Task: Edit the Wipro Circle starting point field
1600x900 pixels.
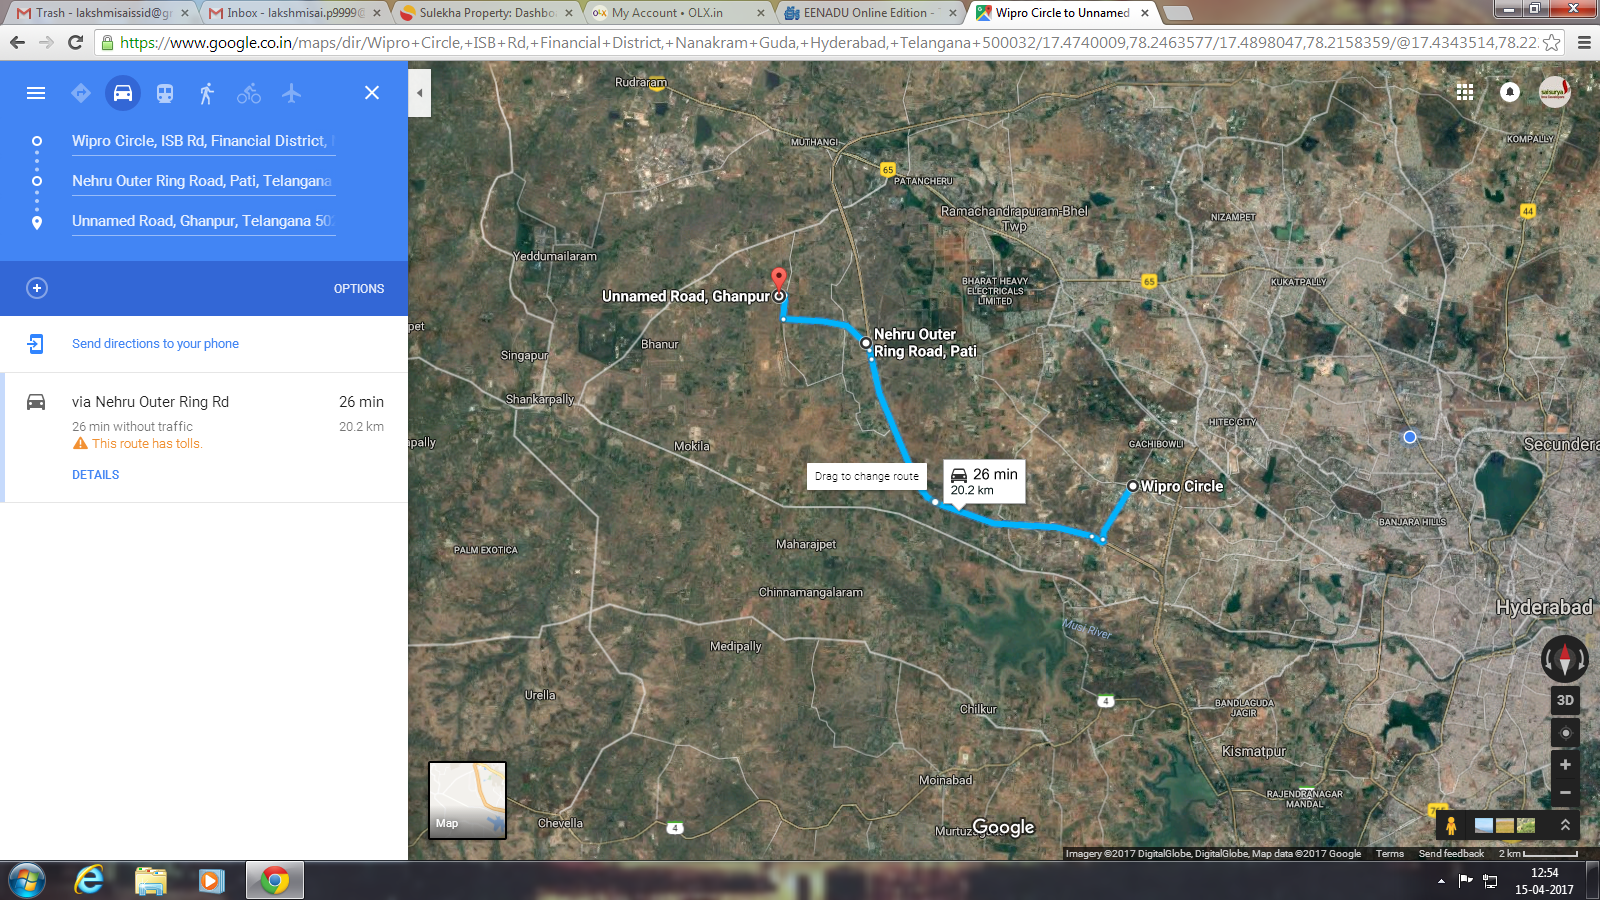Action: 203,141
